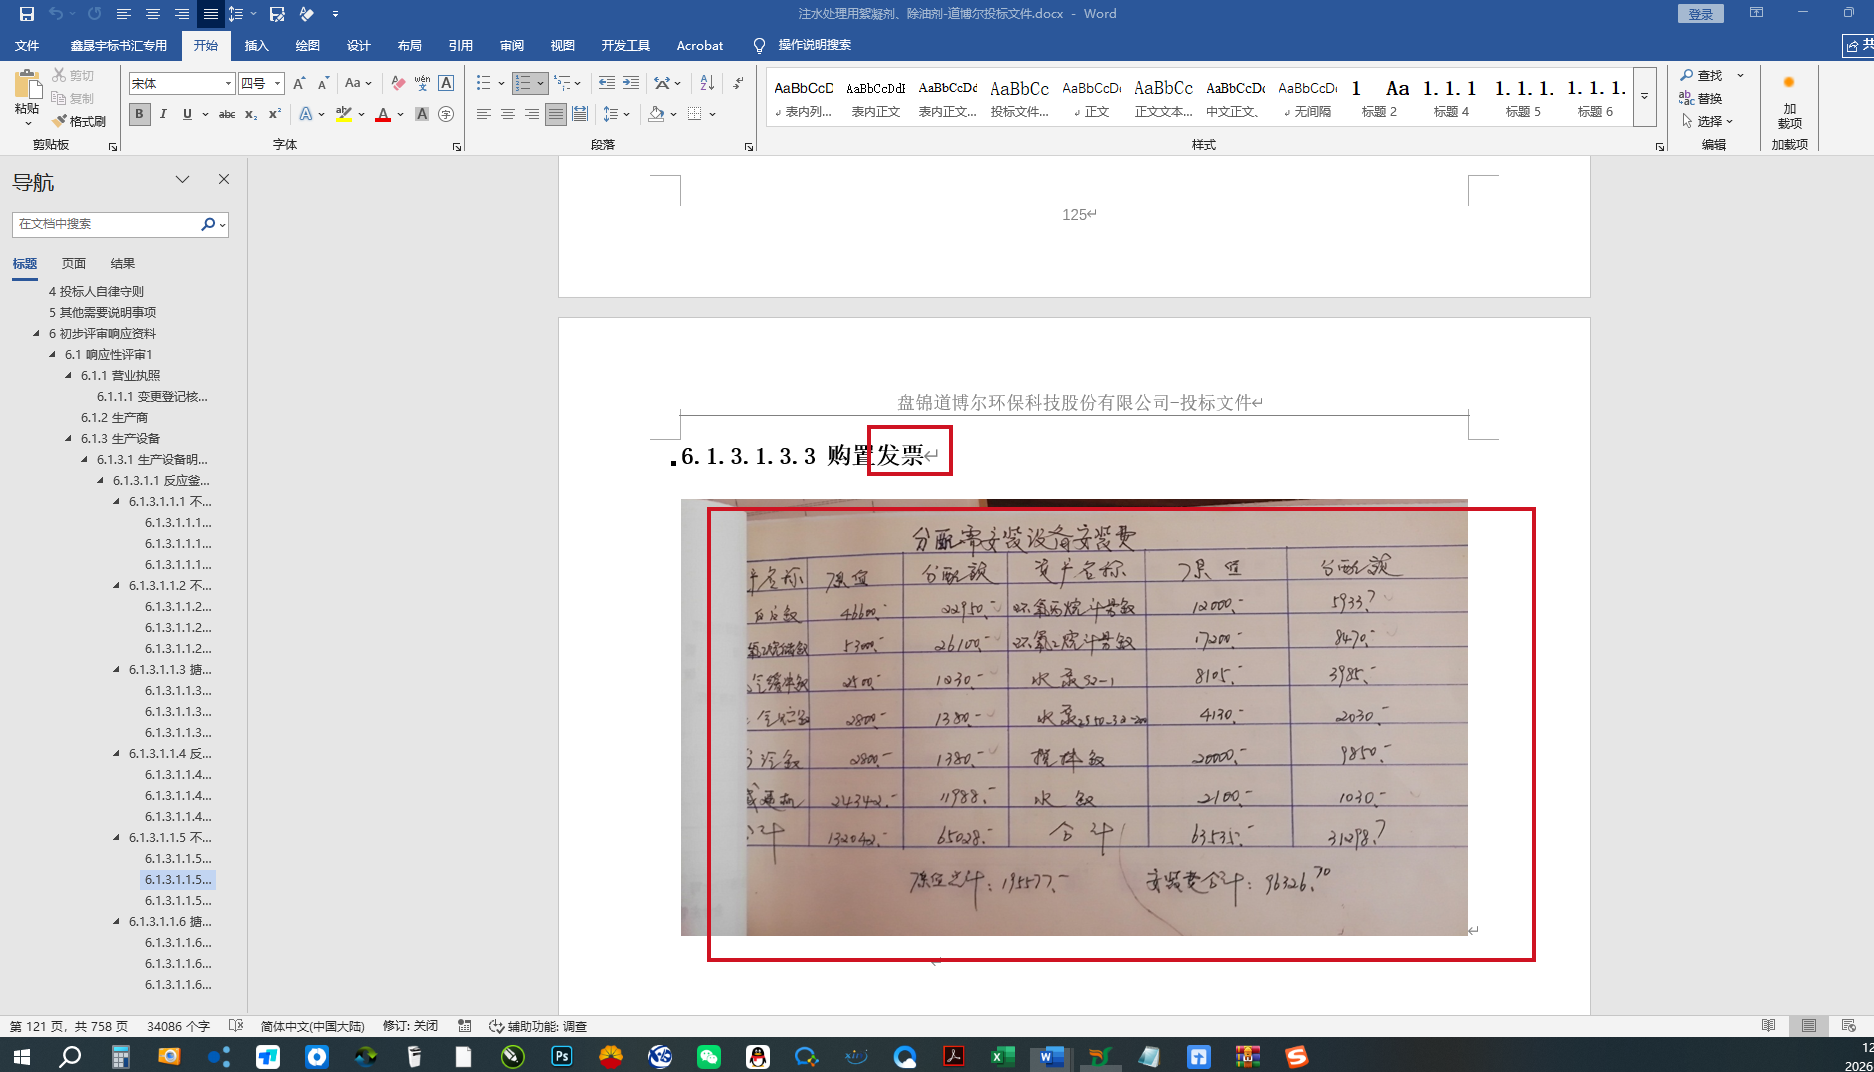The height and width of the screenshot is (1072, 1874).
Task: Open the font name dropdown (宋体)
Action: 228,83
